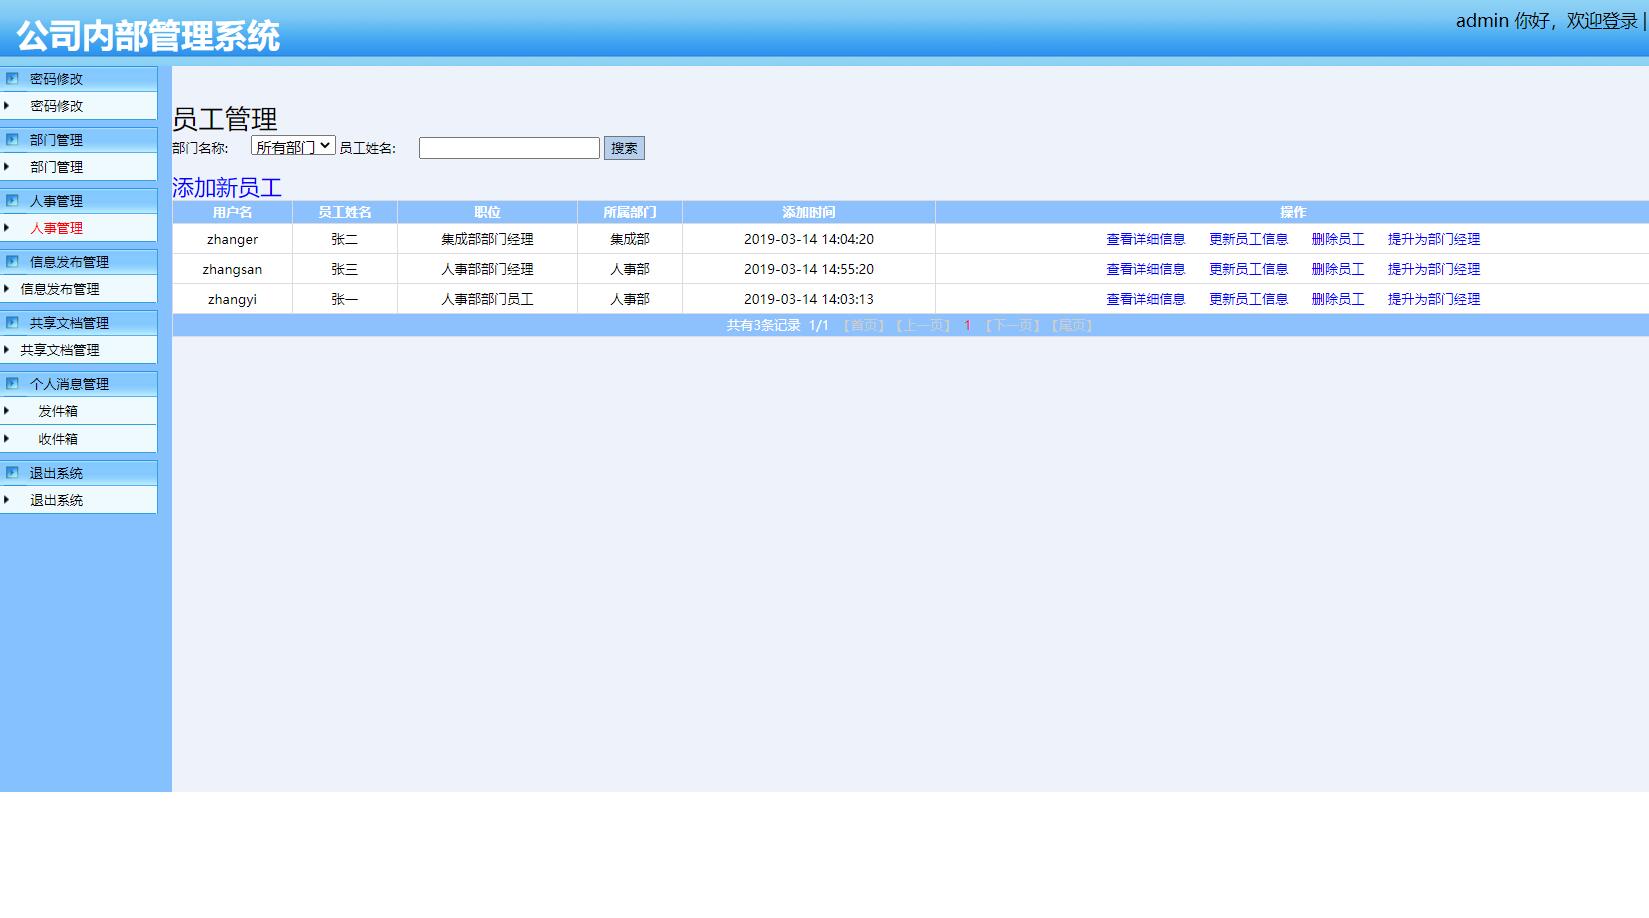View detailed info for zhanger
Screen dimensions: 1649x918
pos(1145,239)
